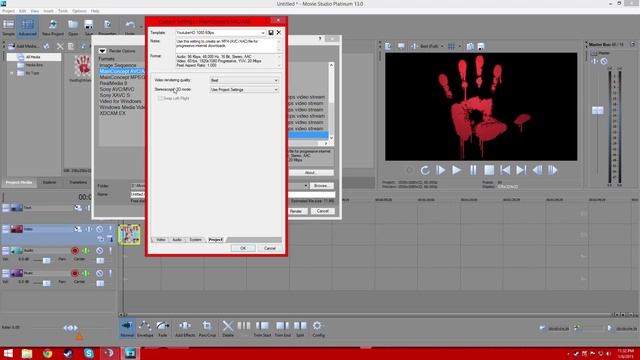Open the Folder path dropdown in the render dialog
640x360 pixels.
tap(305, 186)
